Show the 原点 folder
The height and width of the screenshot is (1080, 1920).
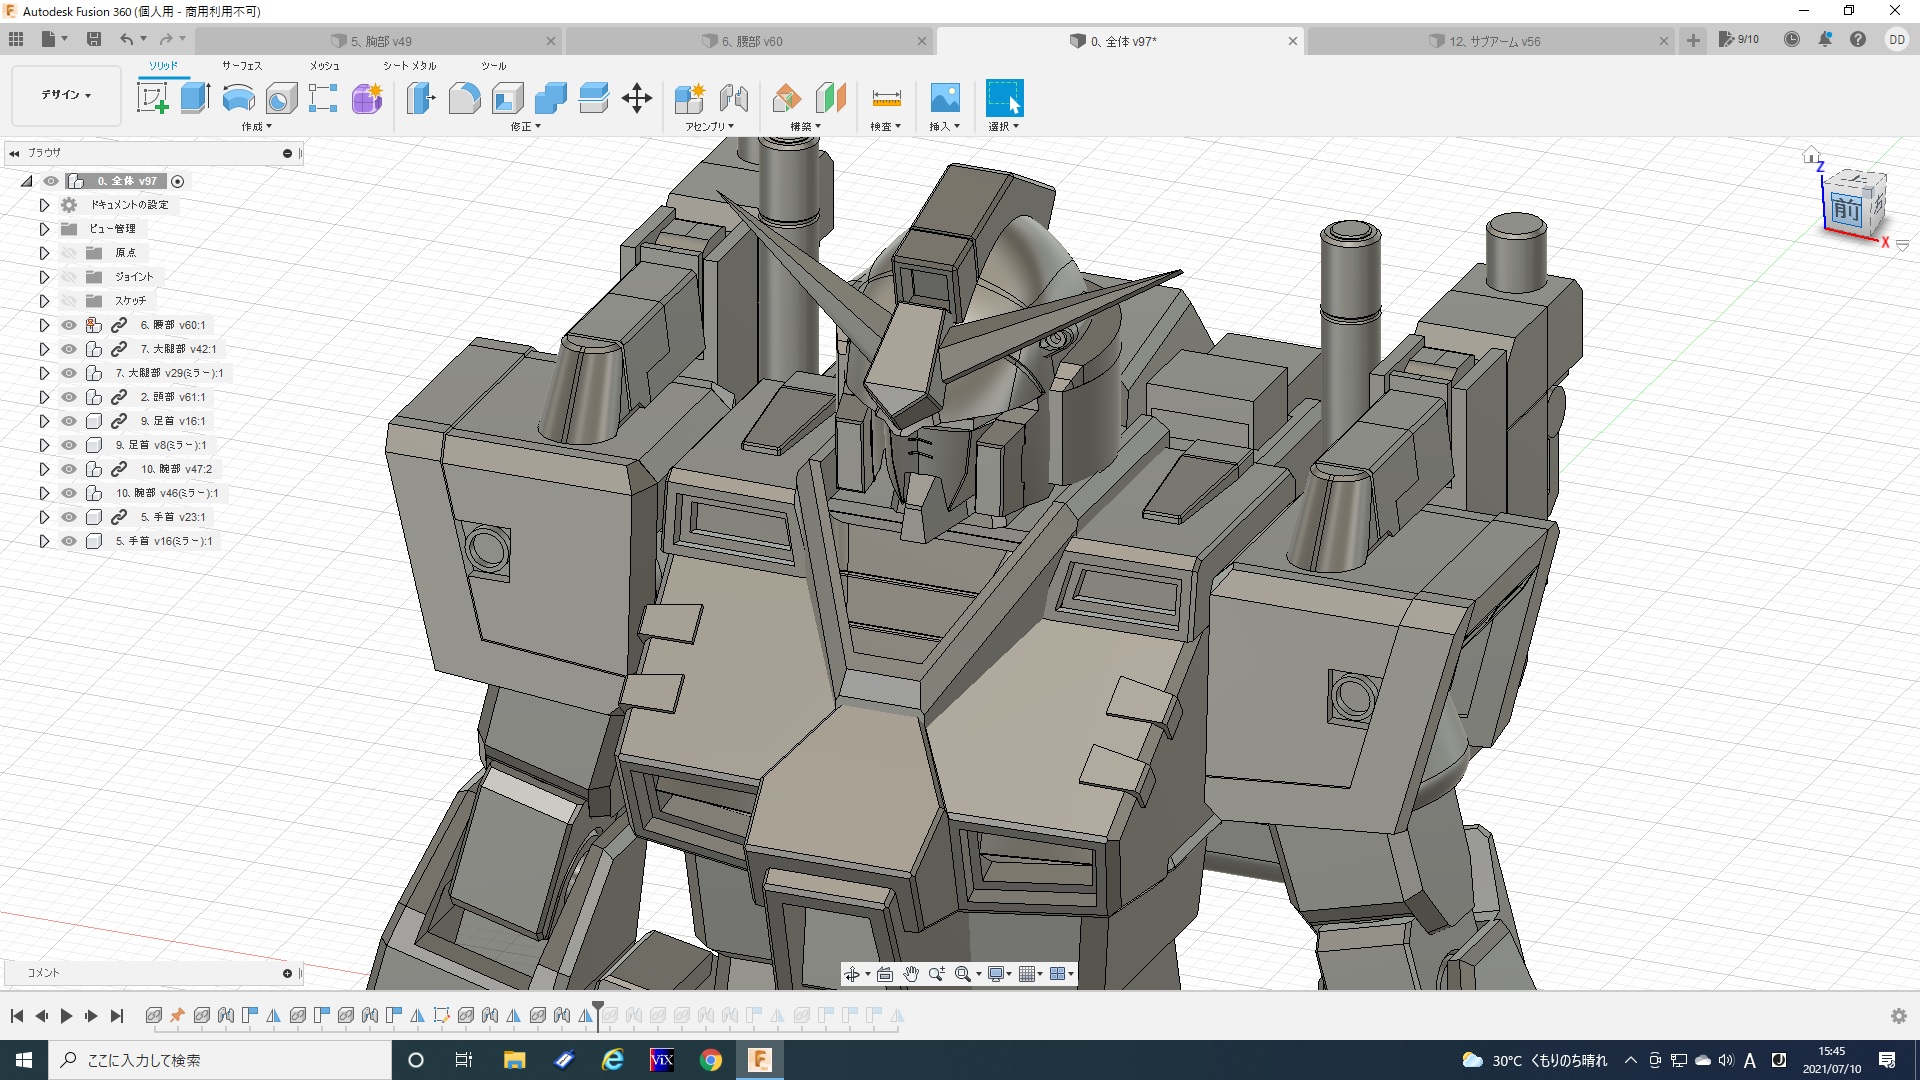[x=69, y=253]
